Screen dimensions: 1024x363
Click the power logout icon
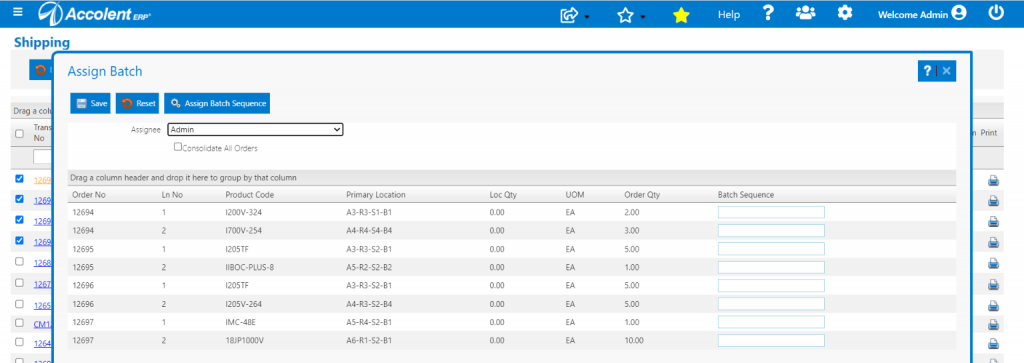(x=996, y=12)
